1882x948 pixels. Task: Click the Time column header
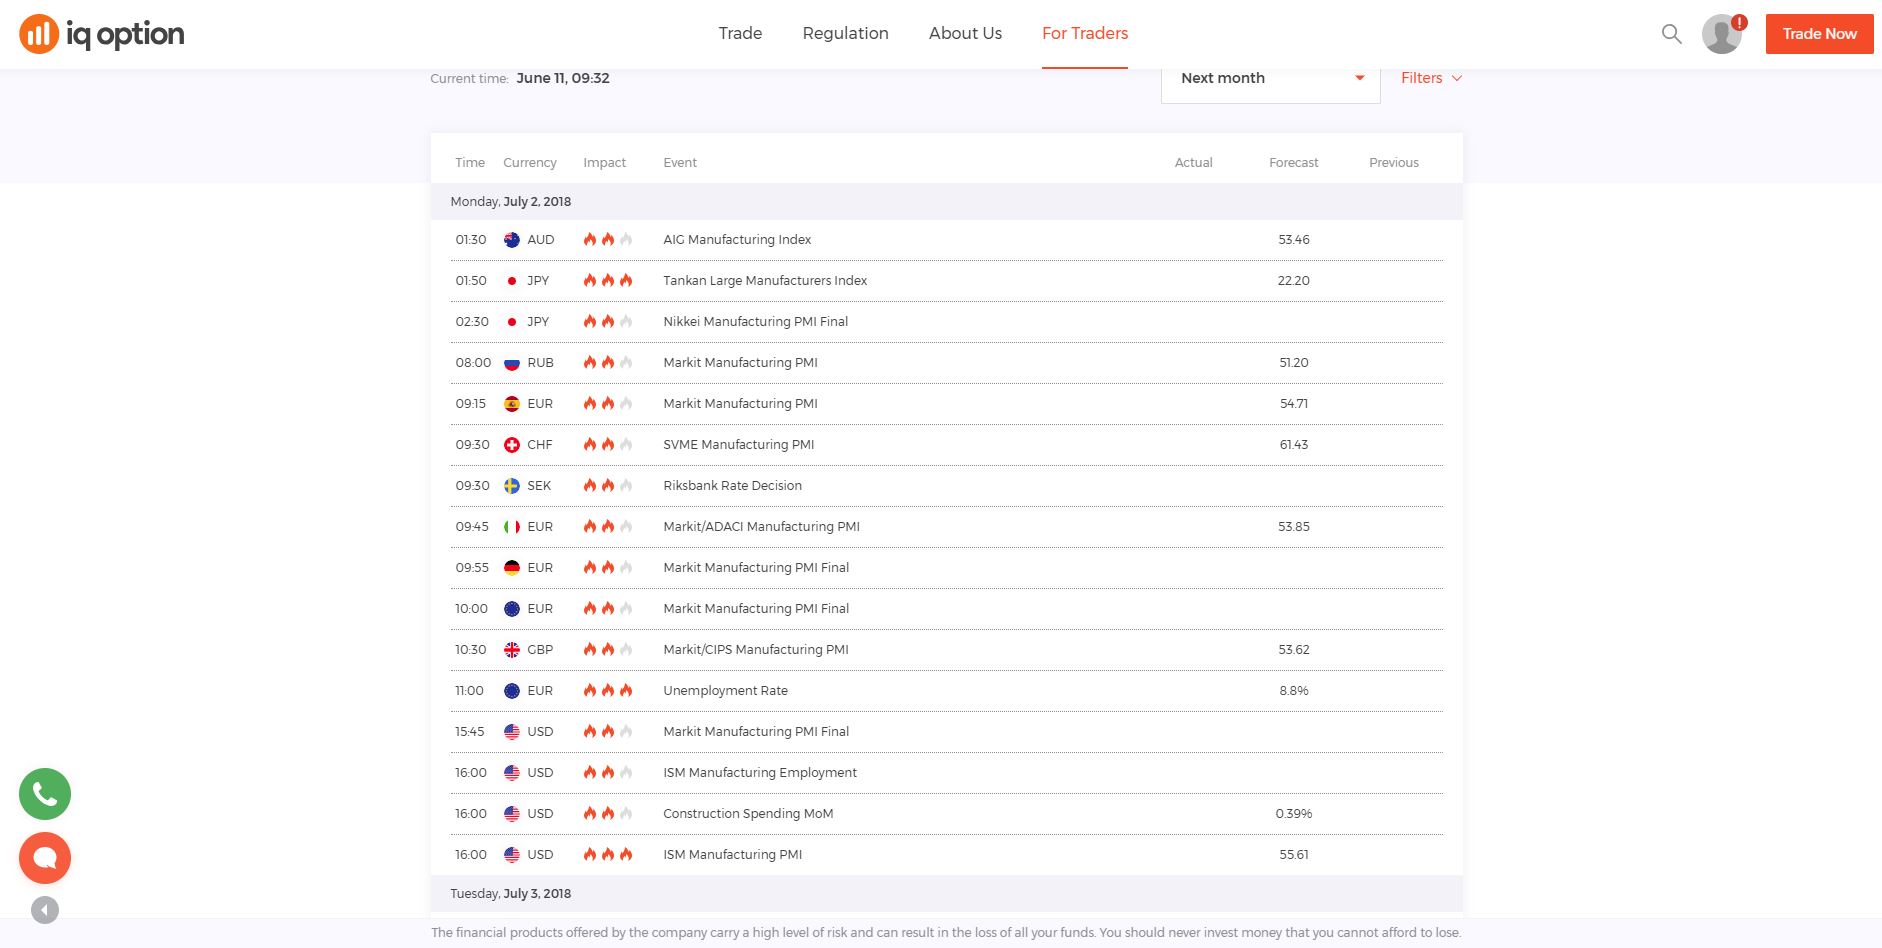pos(470,163)
